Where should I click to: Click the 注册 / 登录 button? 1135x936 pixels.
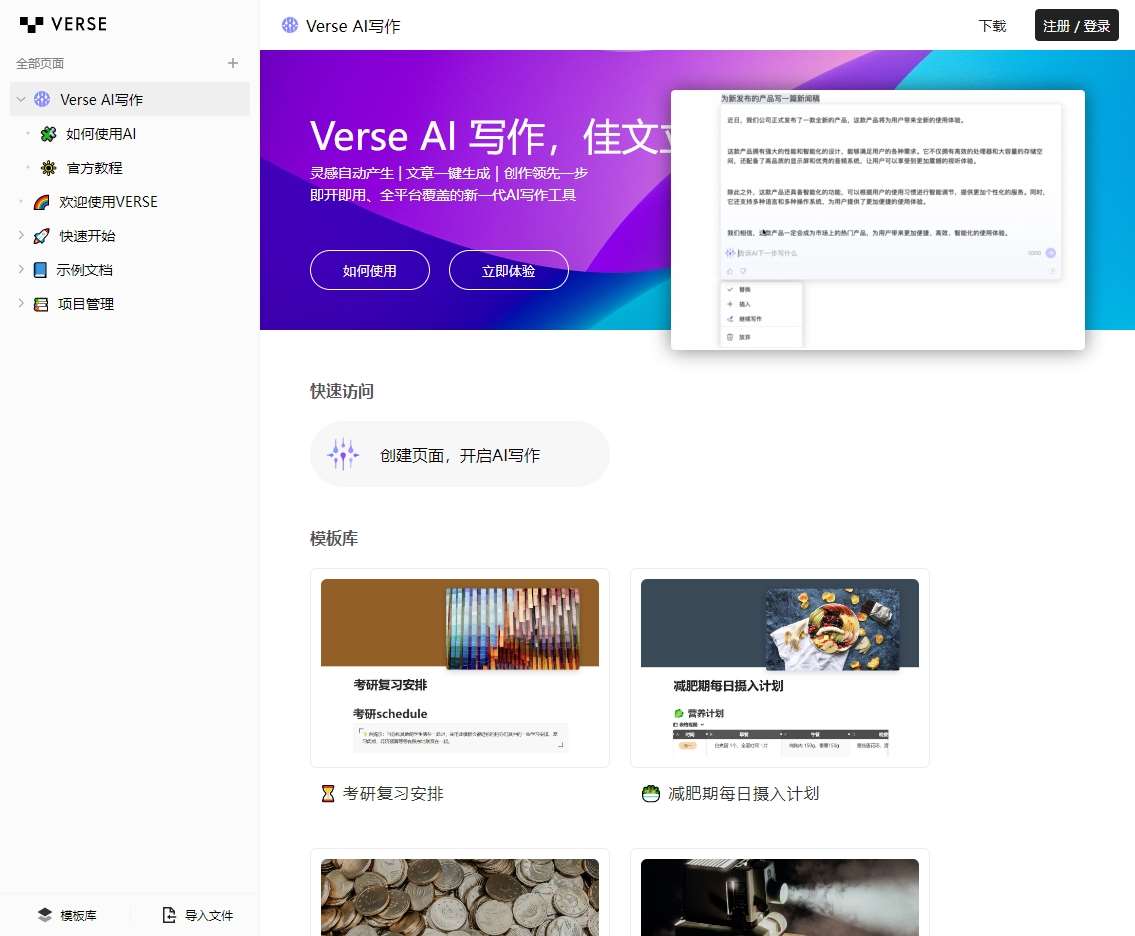click(1076, 26)
